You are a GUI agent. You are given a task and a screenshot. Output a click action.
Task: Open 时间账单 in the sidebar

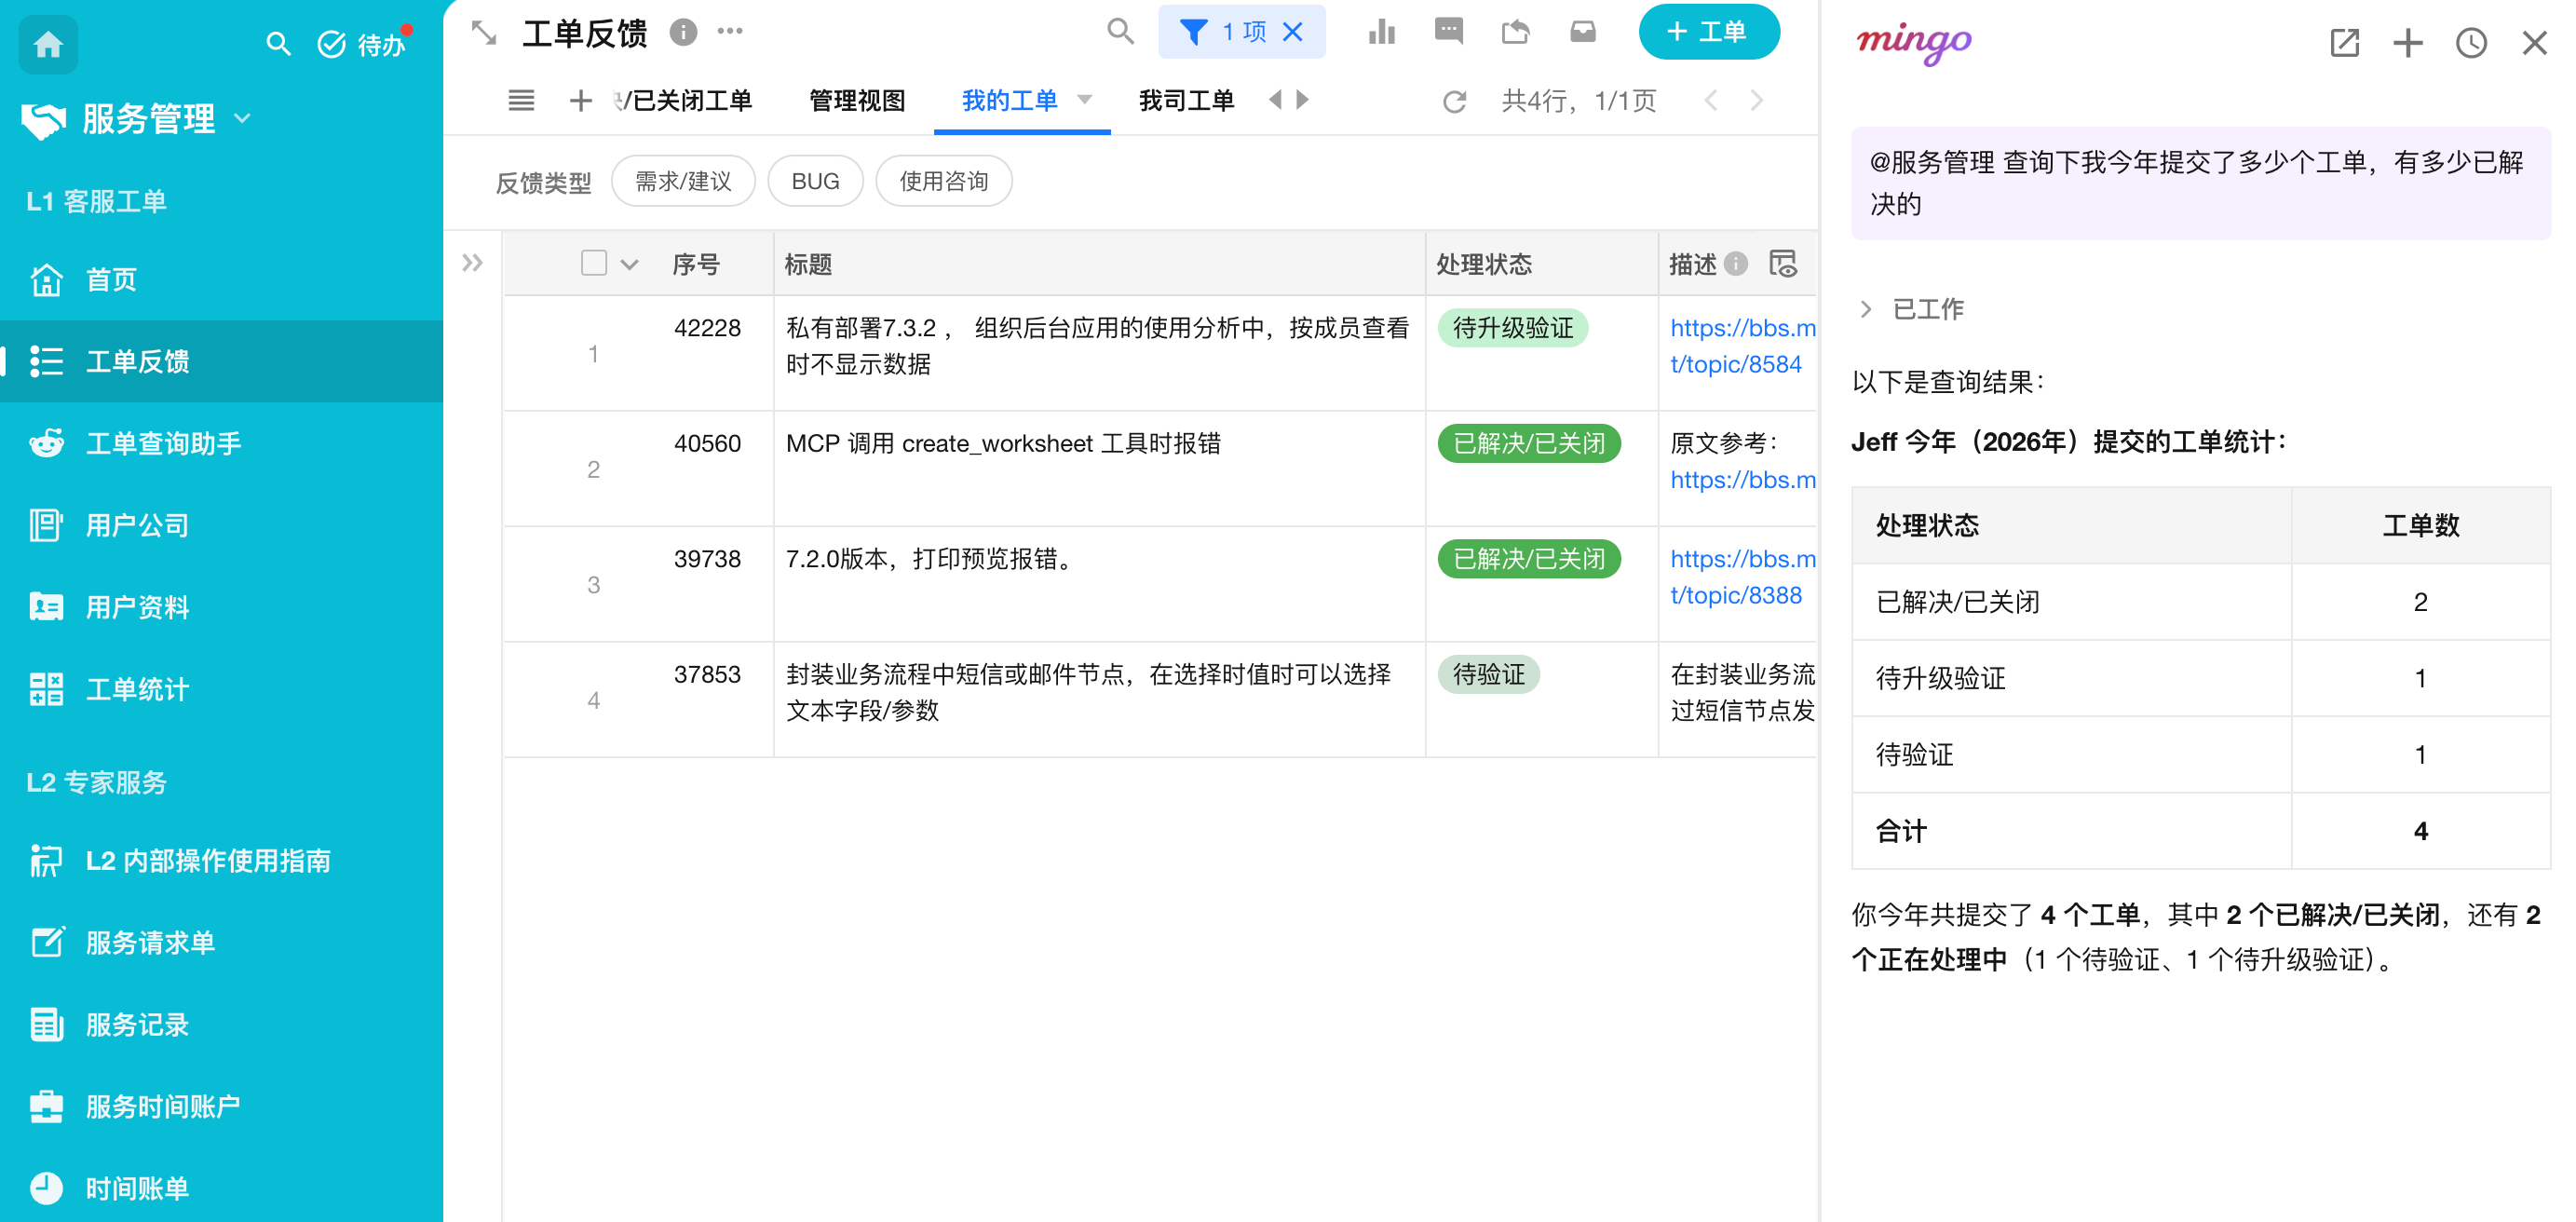[x=221, y=1188]
